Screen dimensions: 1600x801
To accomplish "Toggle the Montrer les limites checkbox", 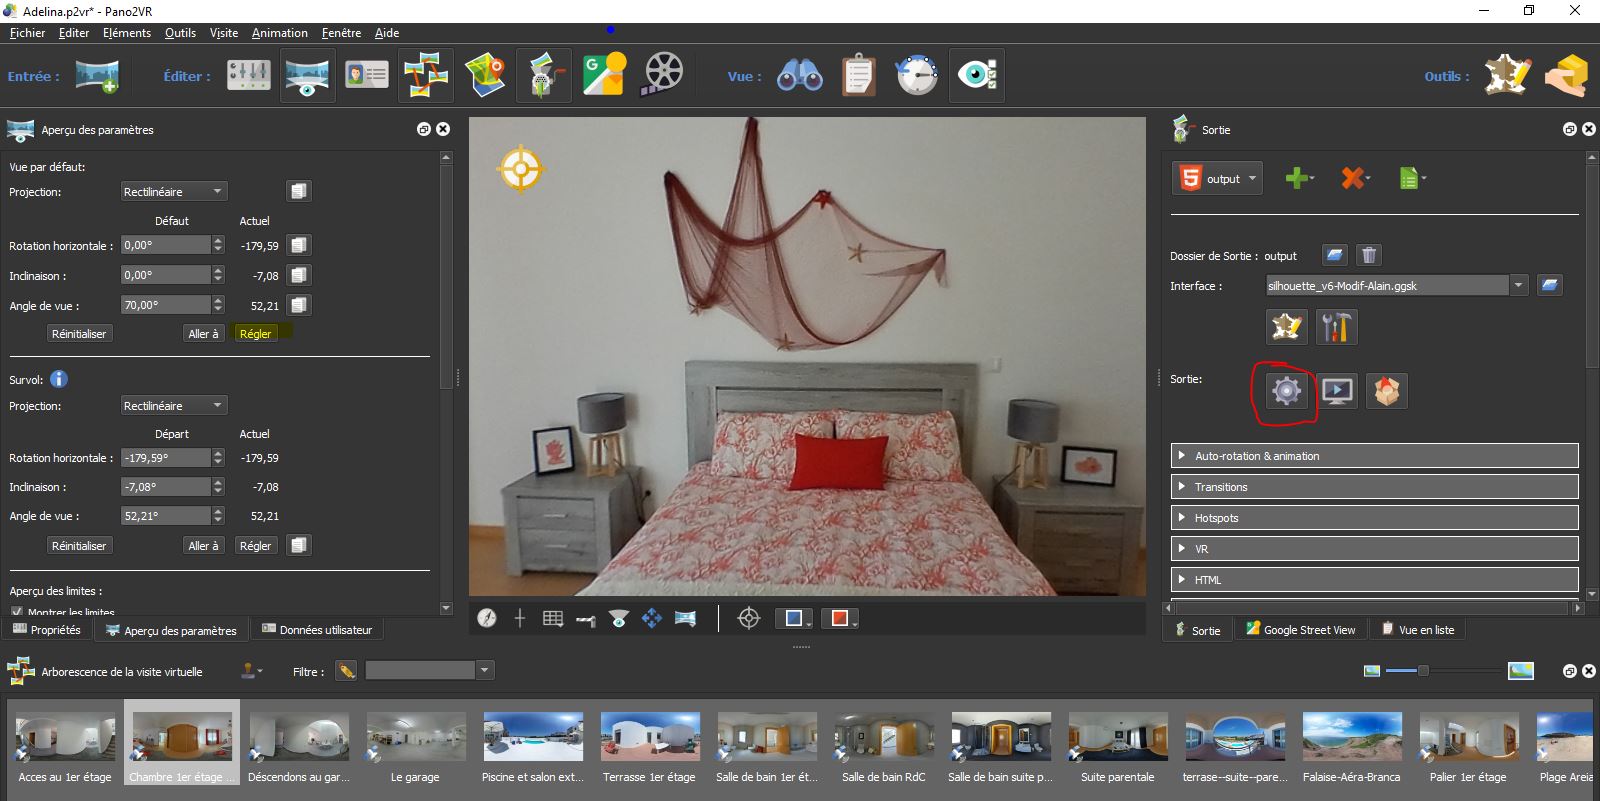I will 16,611.
